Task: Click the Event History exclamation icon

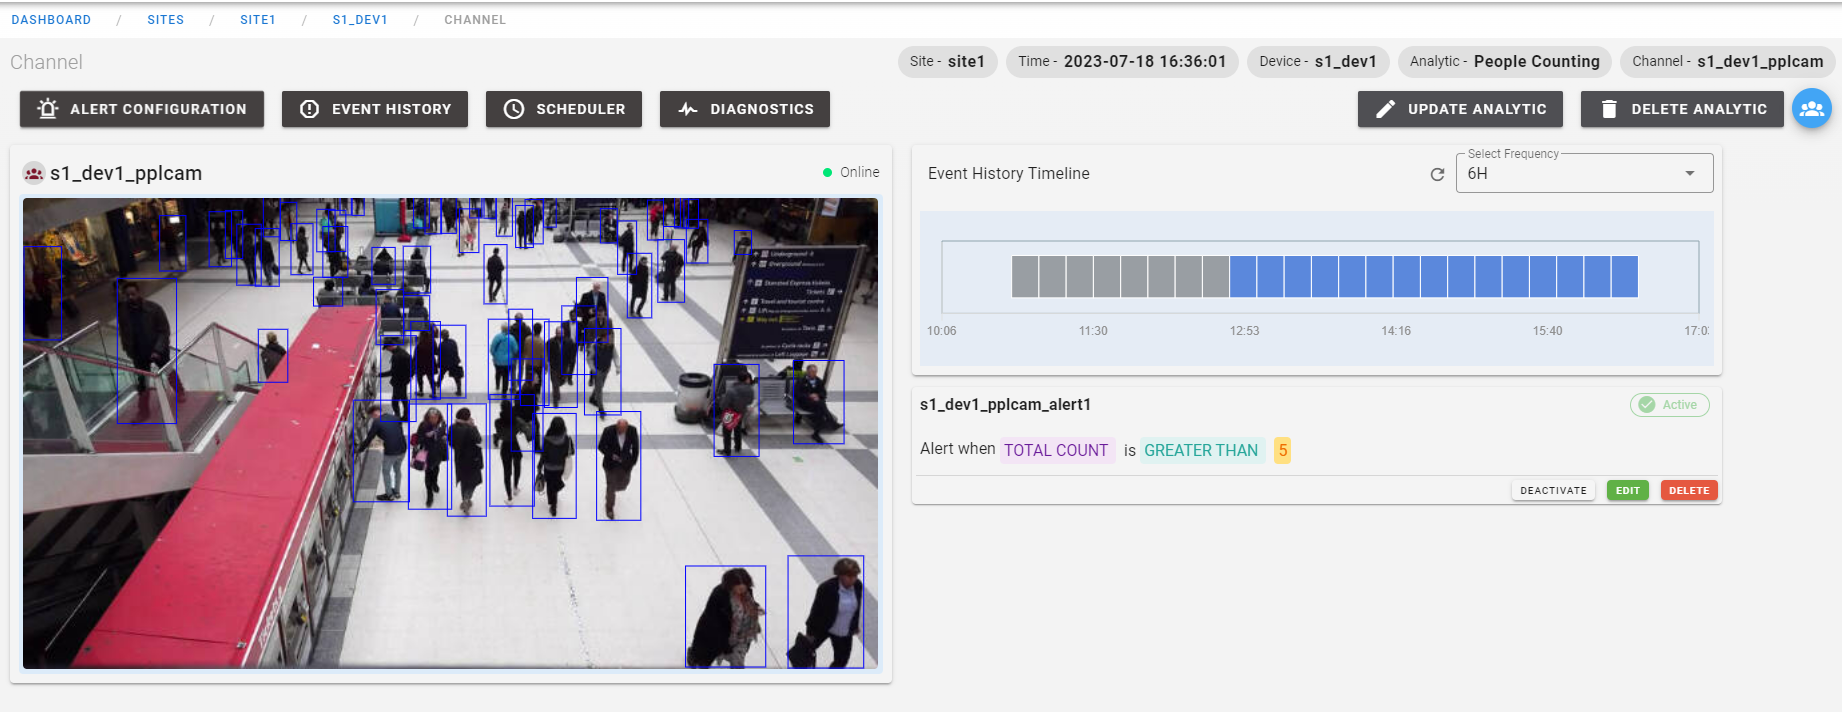Action: coord(309,109)
